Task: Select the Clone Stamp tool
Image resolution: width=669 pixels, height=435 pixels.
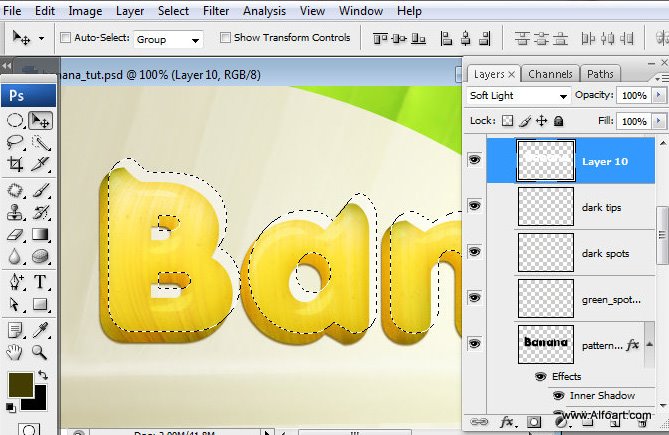Action: [x=16, y=212]
